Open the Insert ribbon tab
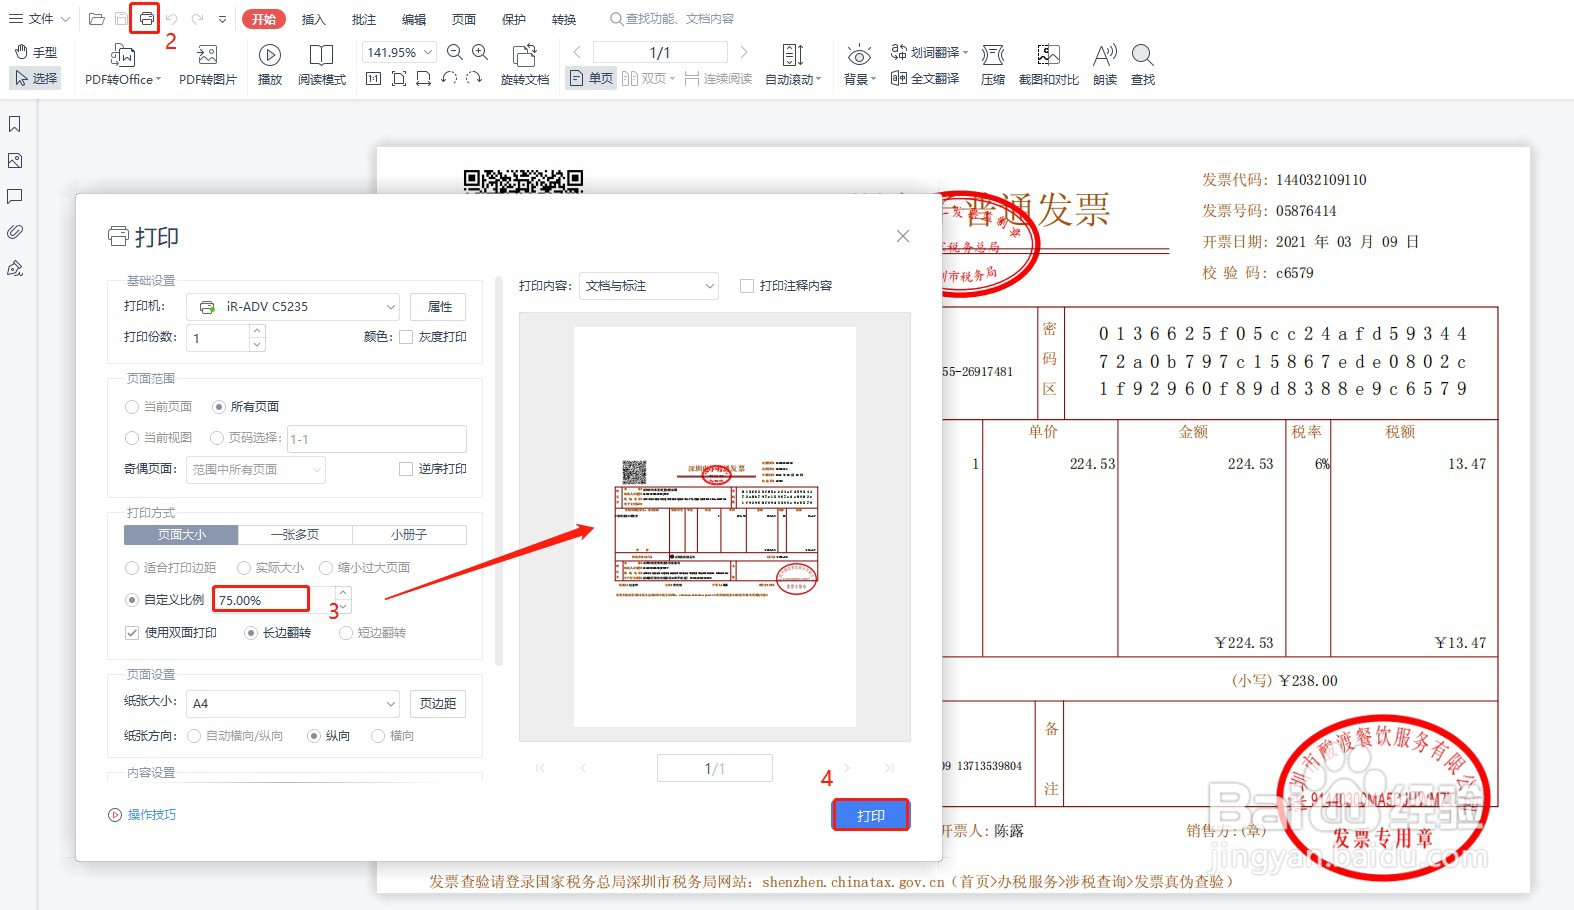This screenshot has width=1574, height=910. click(x=314, y=19)
